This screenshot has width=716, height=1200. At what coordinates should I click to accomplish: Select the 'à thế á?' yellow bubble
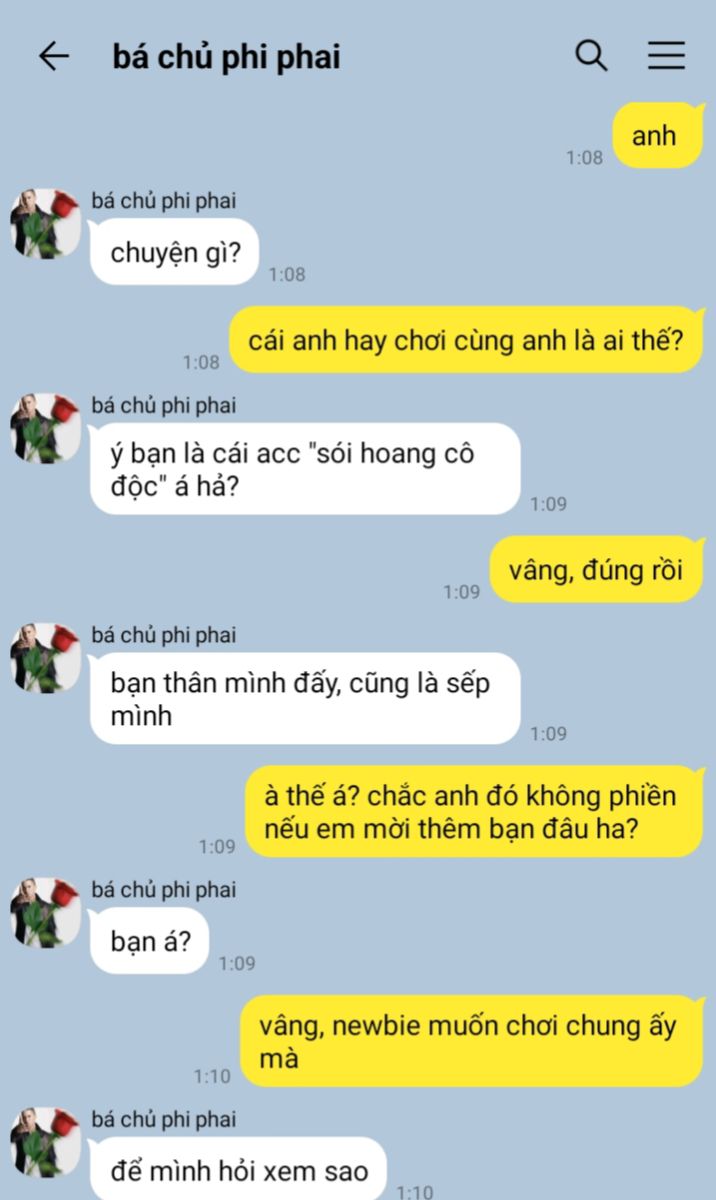point(474,812)
